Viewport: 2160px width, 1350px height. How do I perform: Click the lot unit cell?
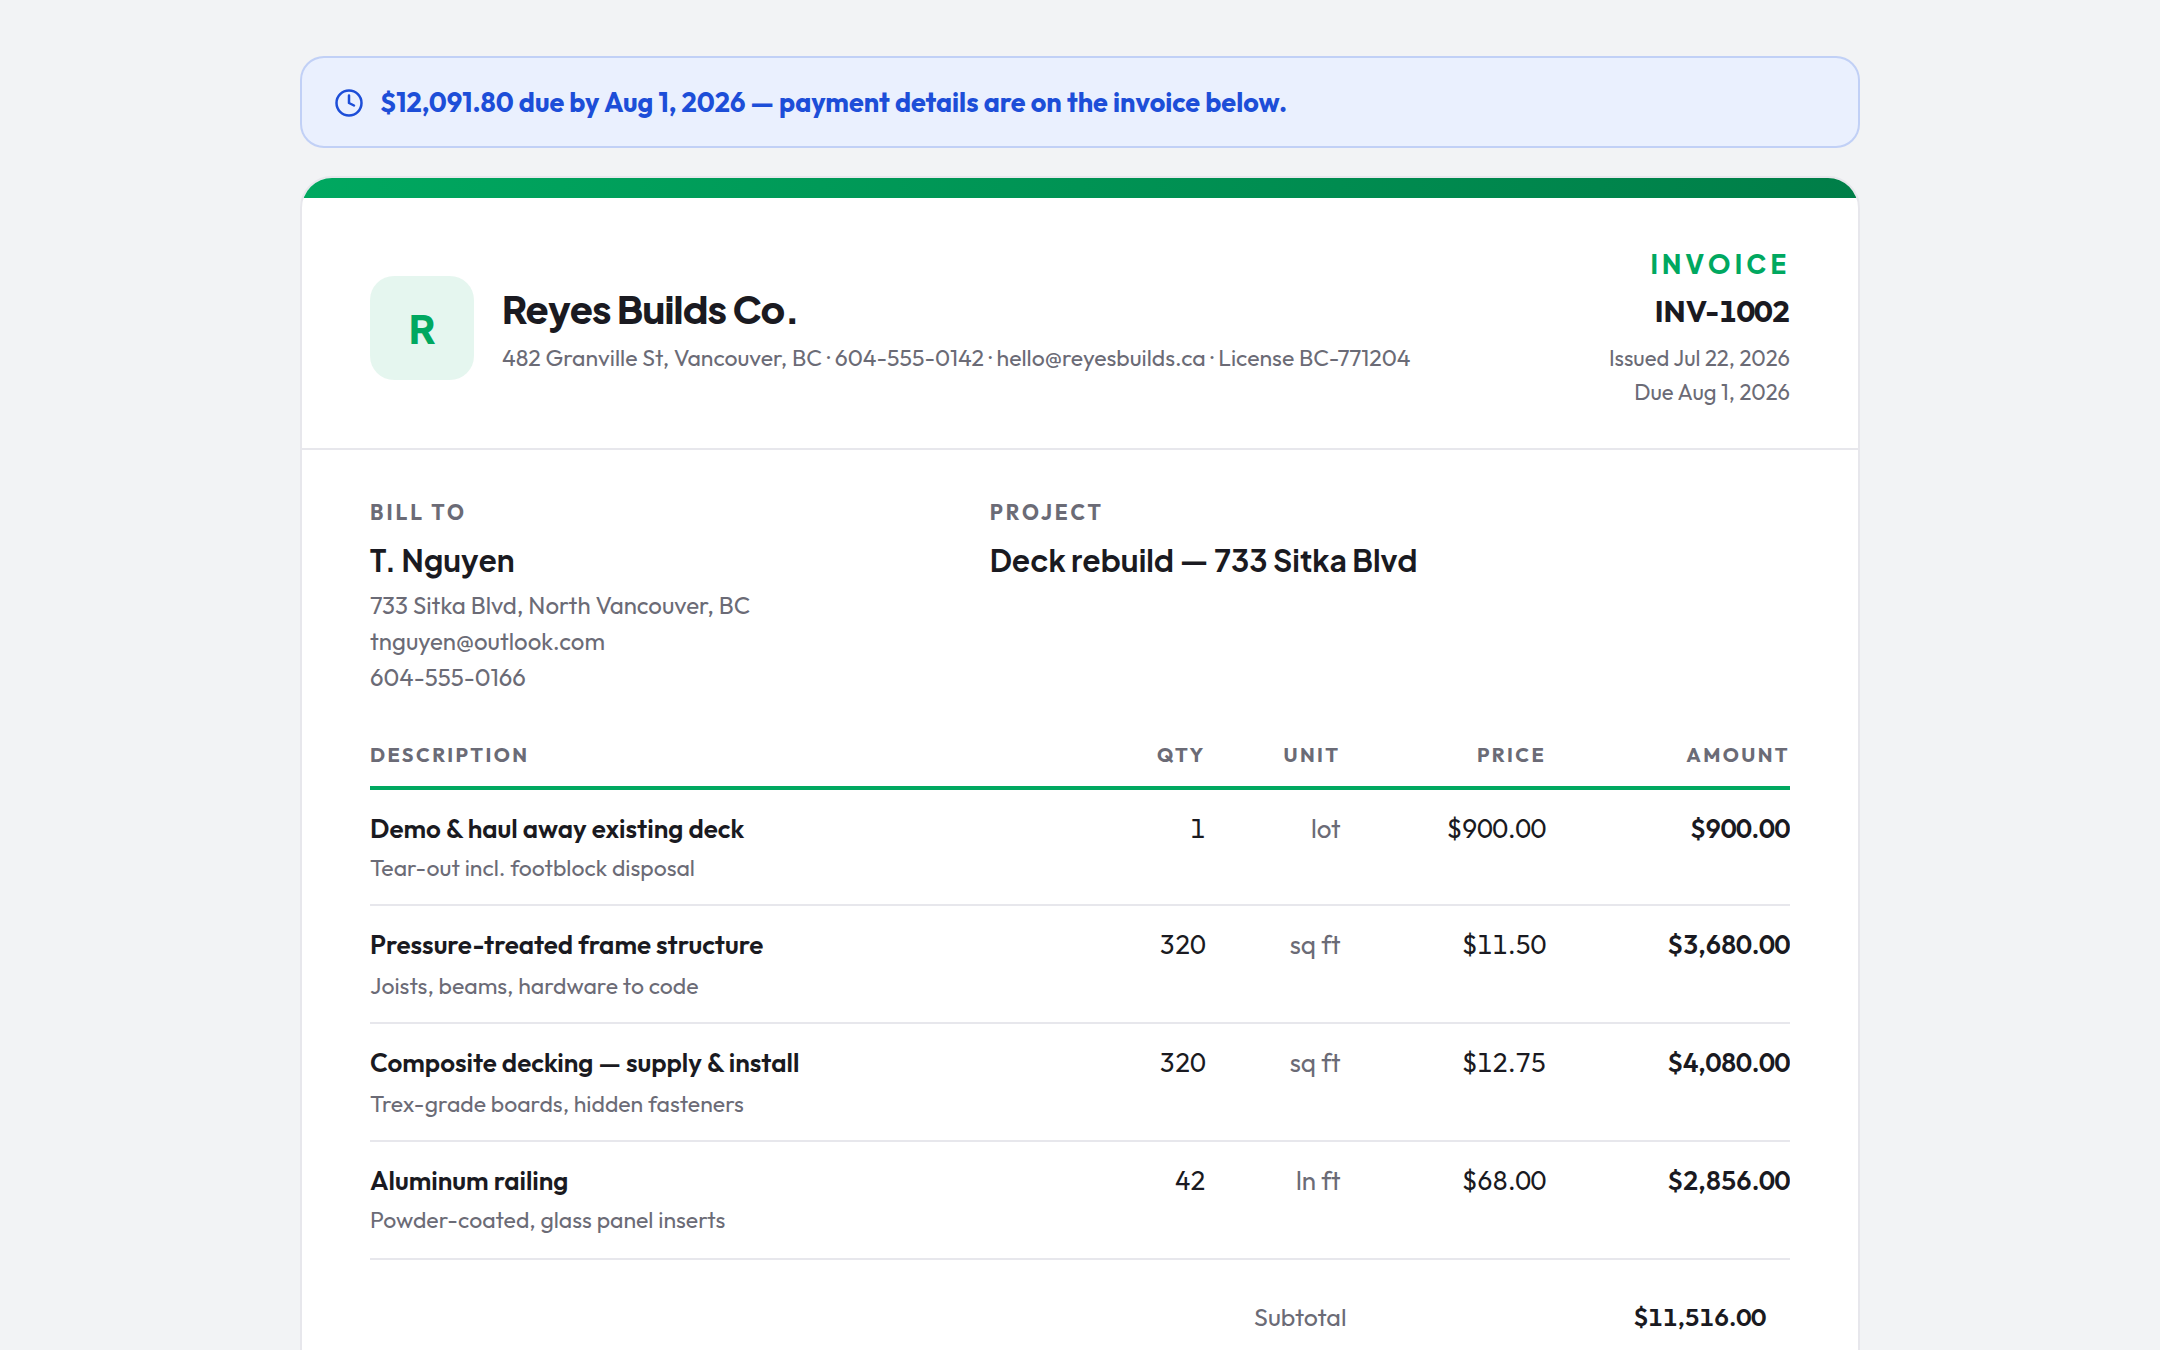(1325, 829)
